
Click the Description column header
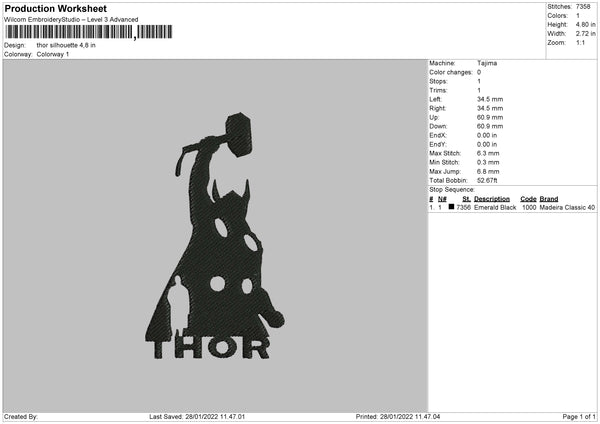tap(492, 199)
